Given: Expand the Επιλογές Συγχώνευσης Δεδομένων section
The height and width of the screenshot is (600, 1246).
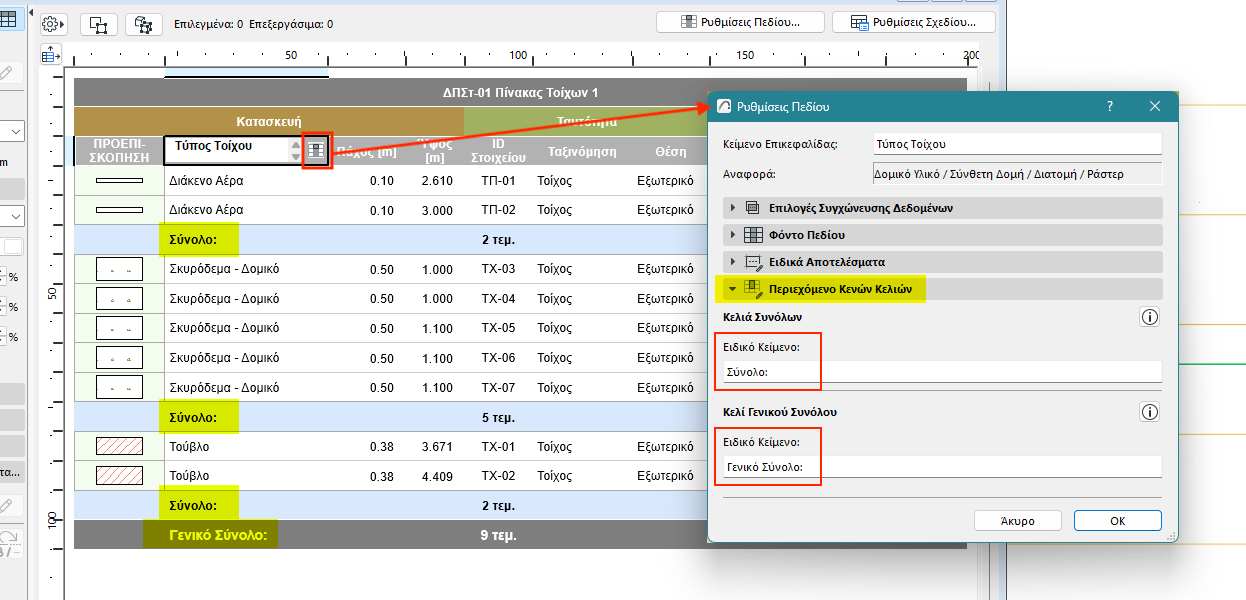Looking at the screenshot, I should pos(942,208).
